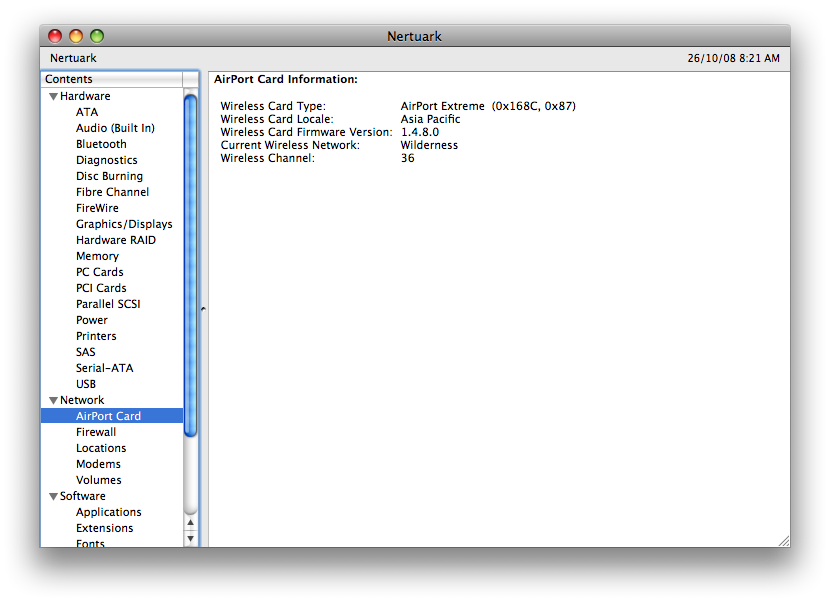View Modems information

(98, 464)
